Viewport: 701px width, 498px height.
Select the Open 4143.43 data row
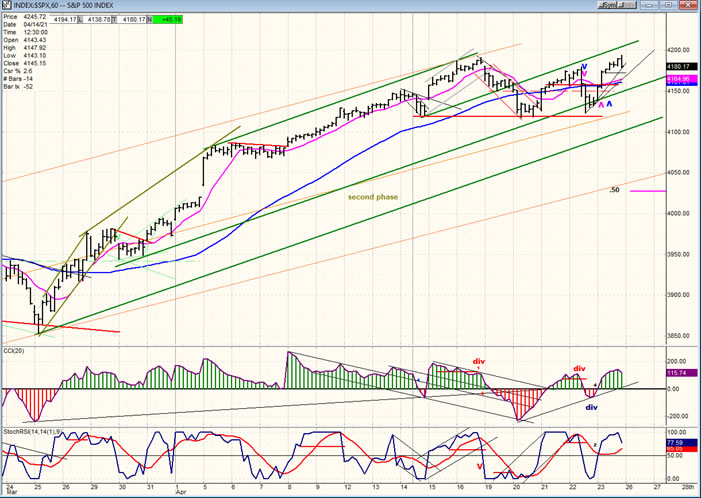coord(25,40)
